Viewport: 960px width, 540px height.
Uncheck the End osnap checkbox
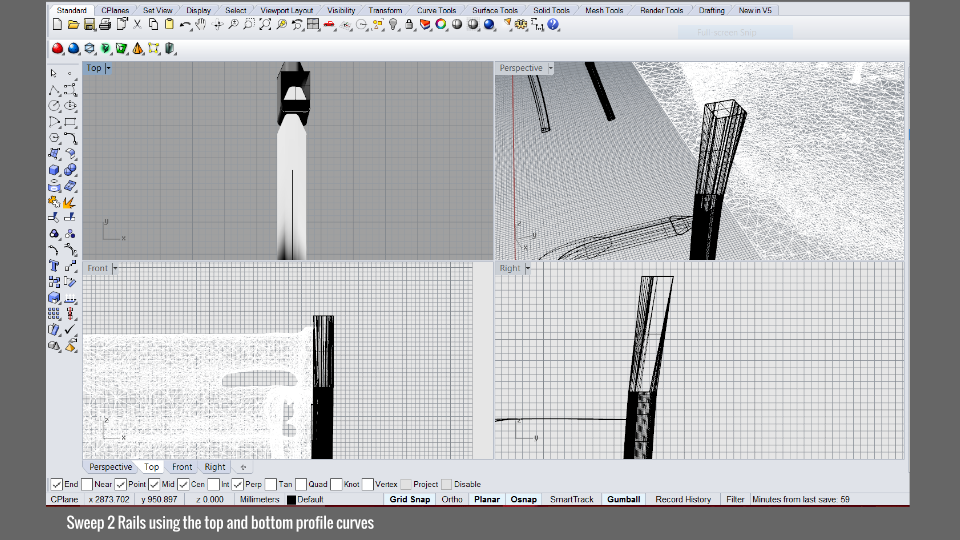(x=57, y=485)
